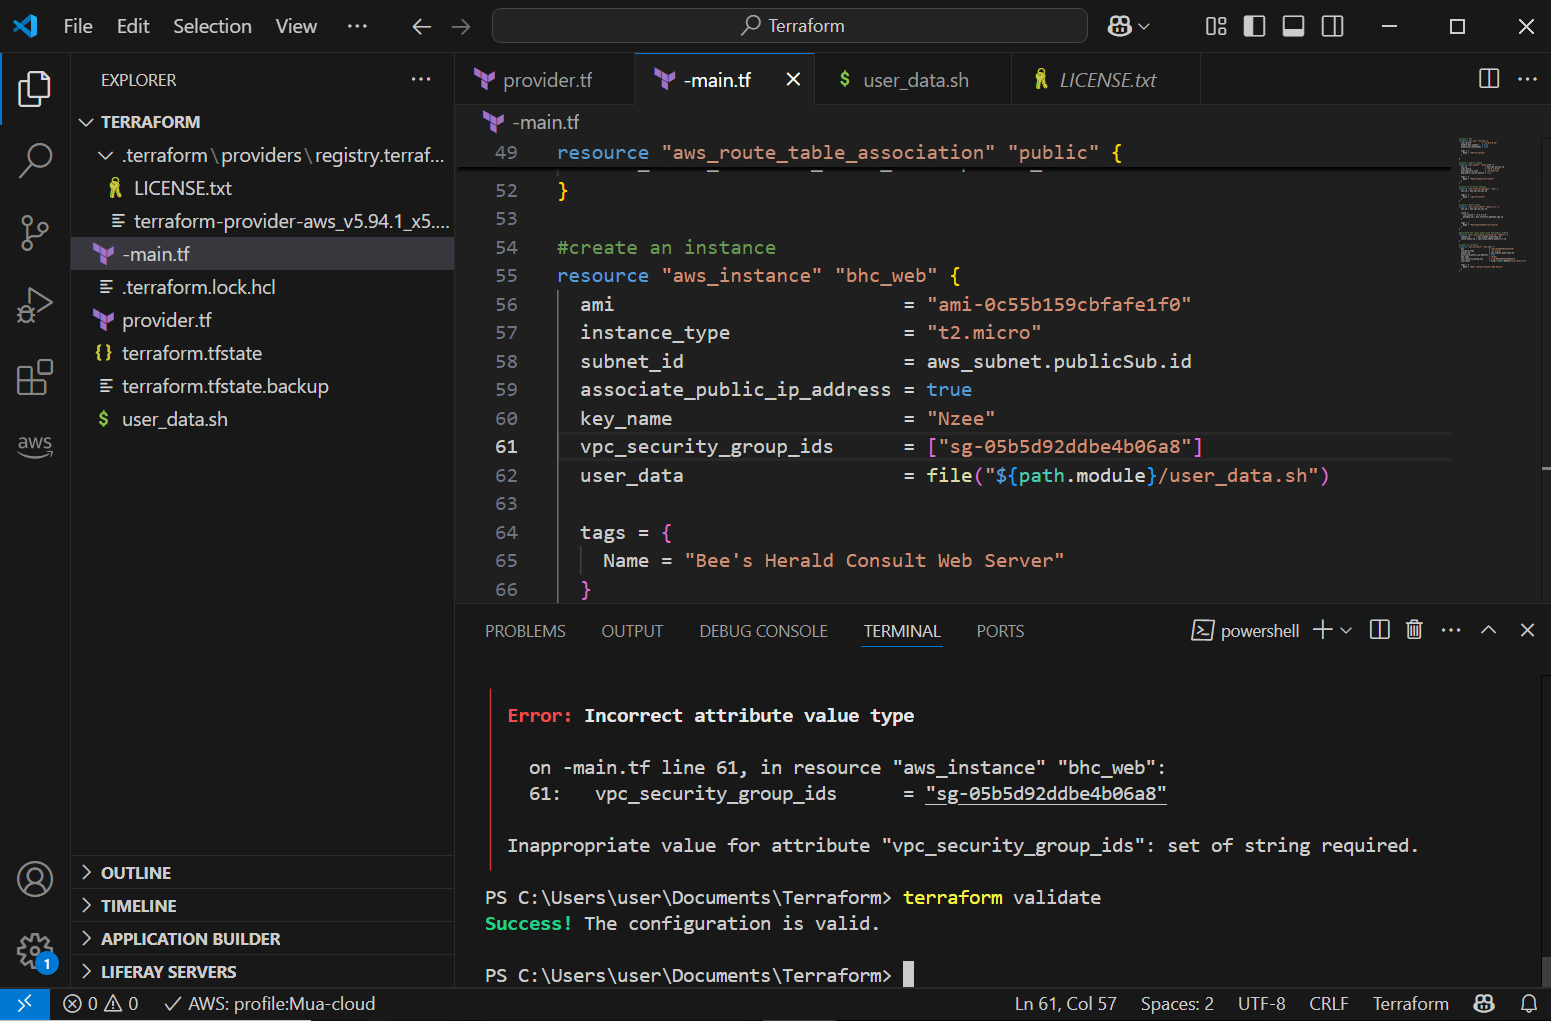Expand the LIFERAY SERVERS section
Image resolution: width=1551 pixels, height=1021 pixels.
click(x=263, y=972)
